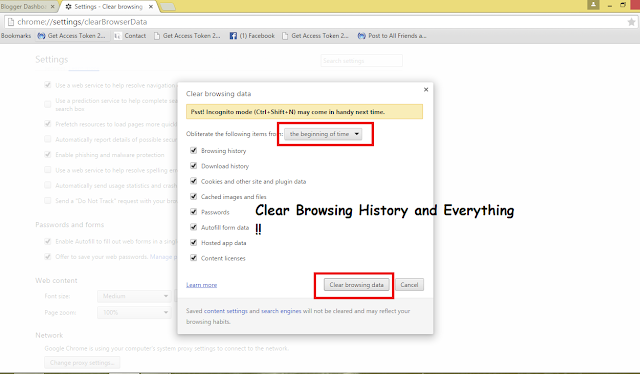Open the Contact bookmark
The height and width of the screenshot is (374, 640).
click(130, 36)
